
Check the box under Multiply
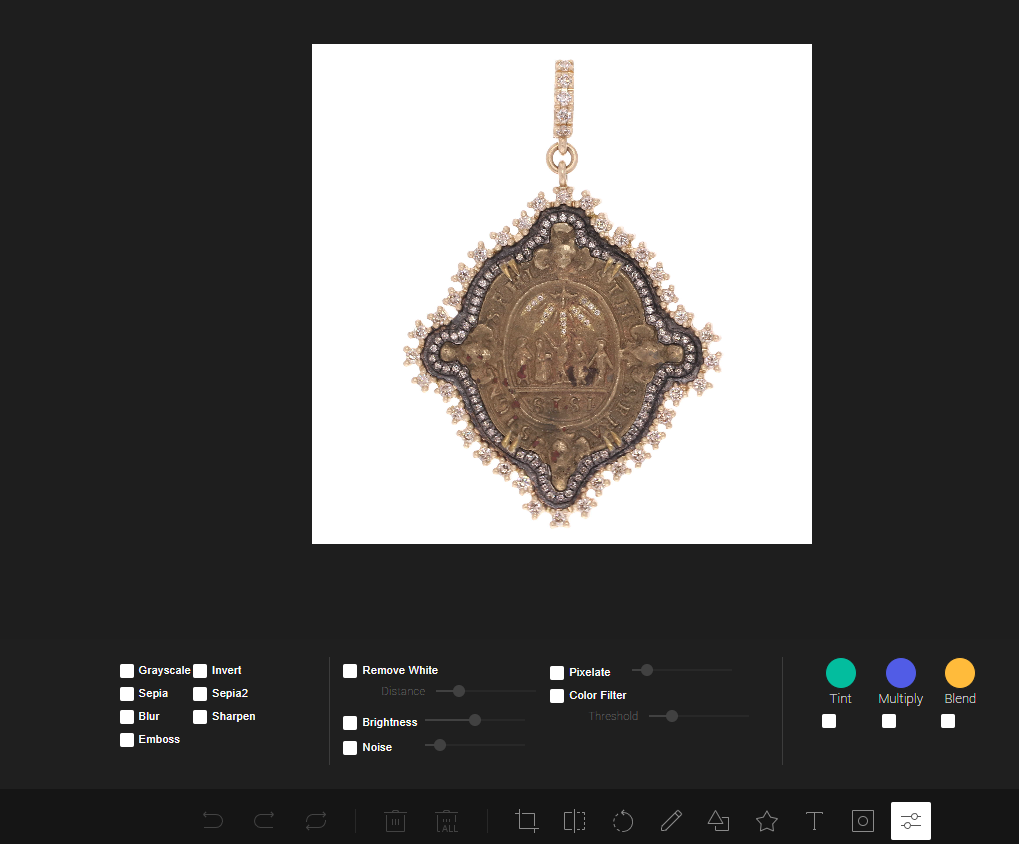889,721
